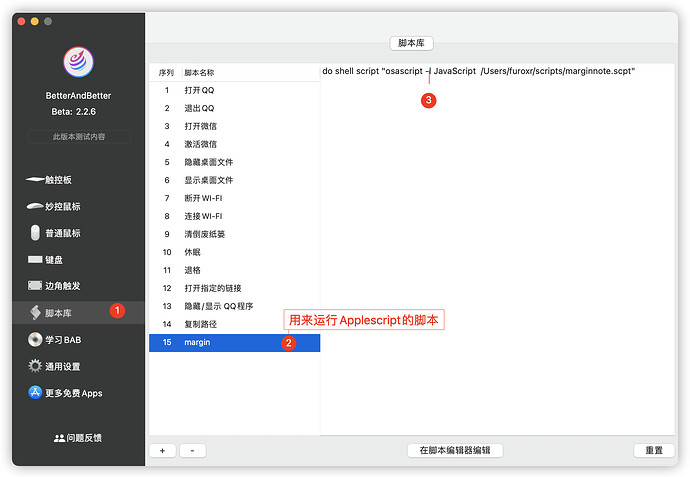The image size is (690, 477).
Task: Select script row 激活微信
Action: [235, 144]
